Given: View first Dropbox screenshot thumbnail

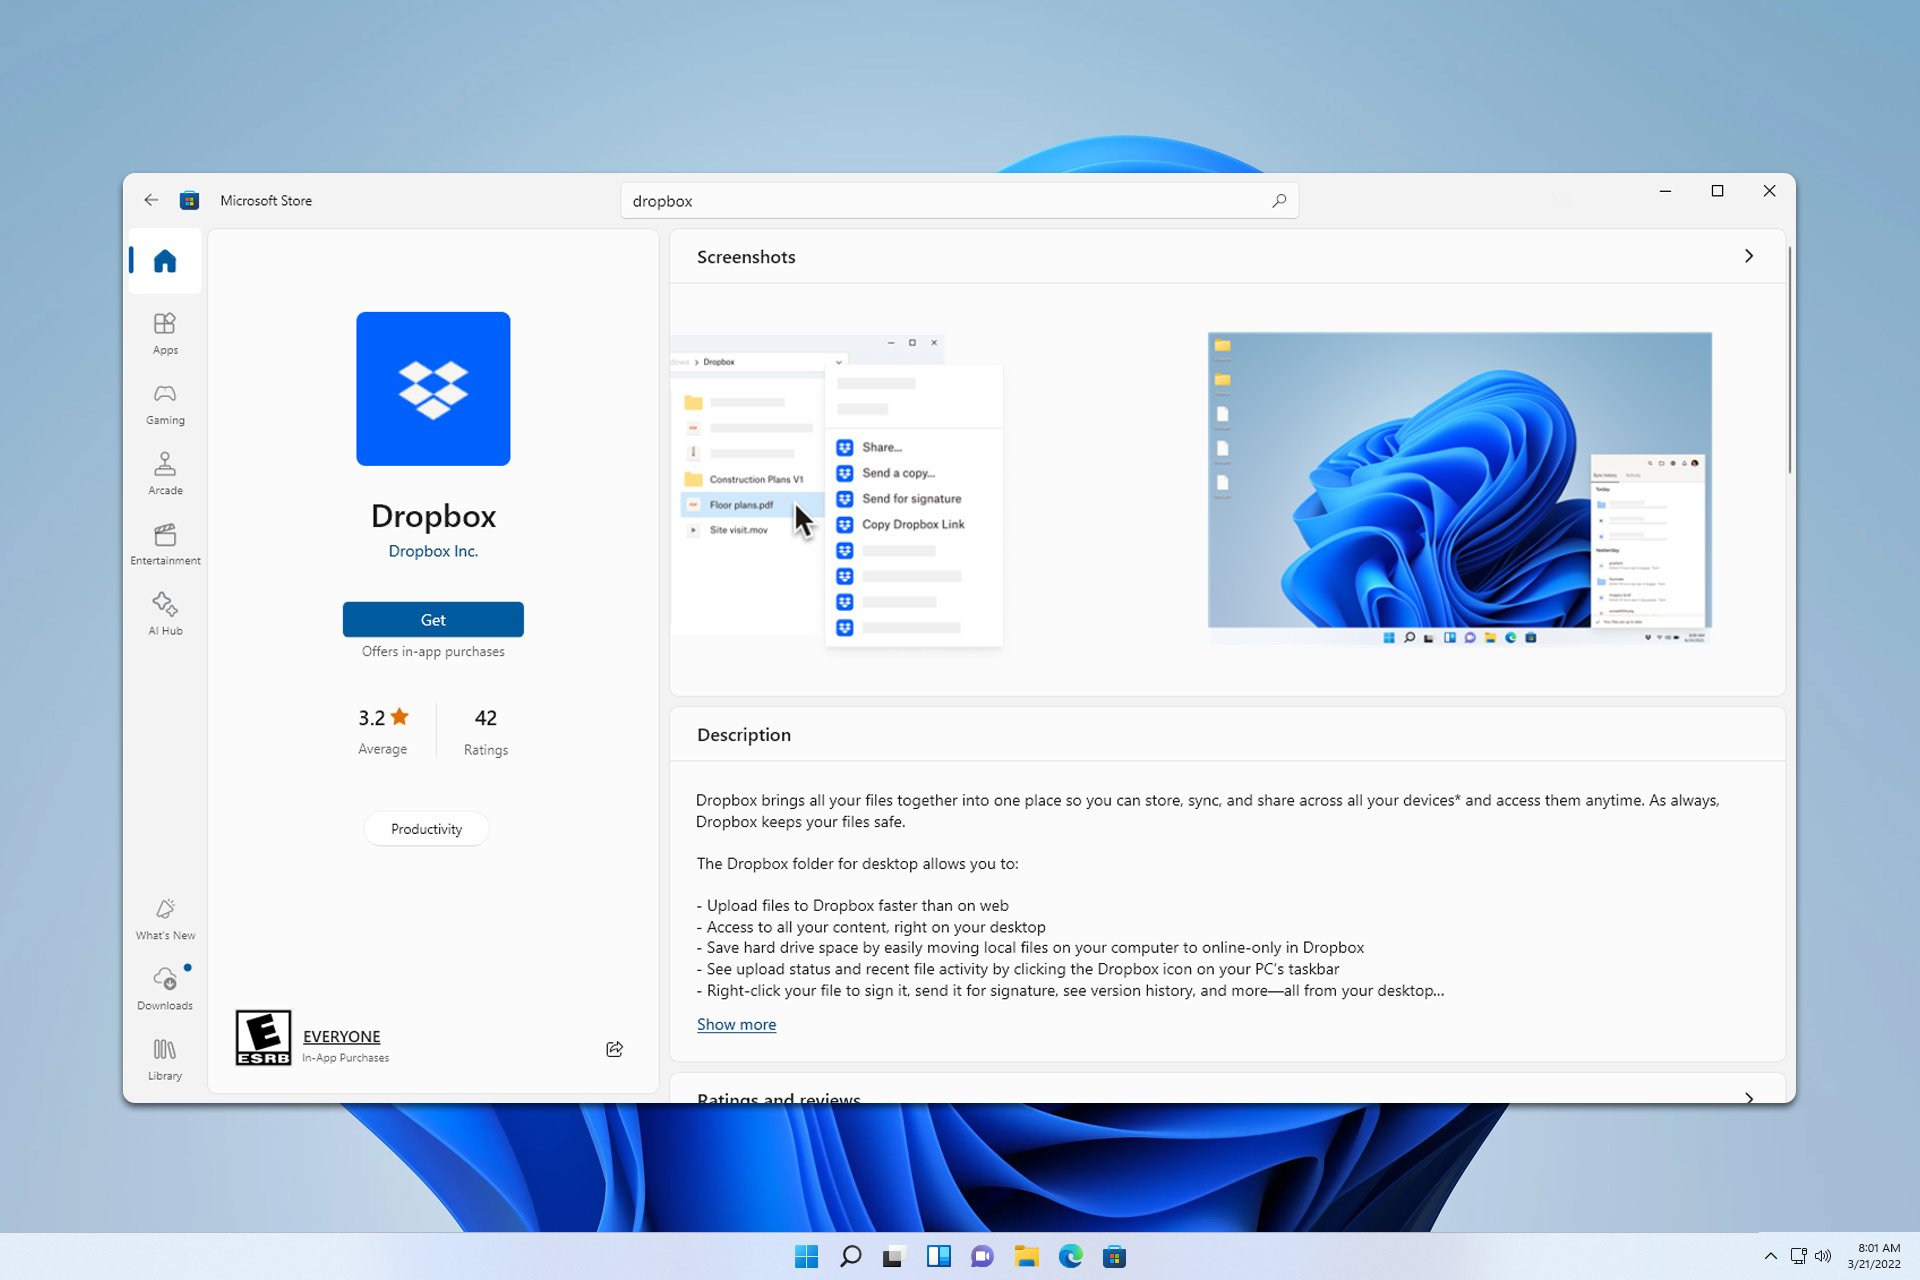Looking at the screenshot, I should click(x=836, y=486).
